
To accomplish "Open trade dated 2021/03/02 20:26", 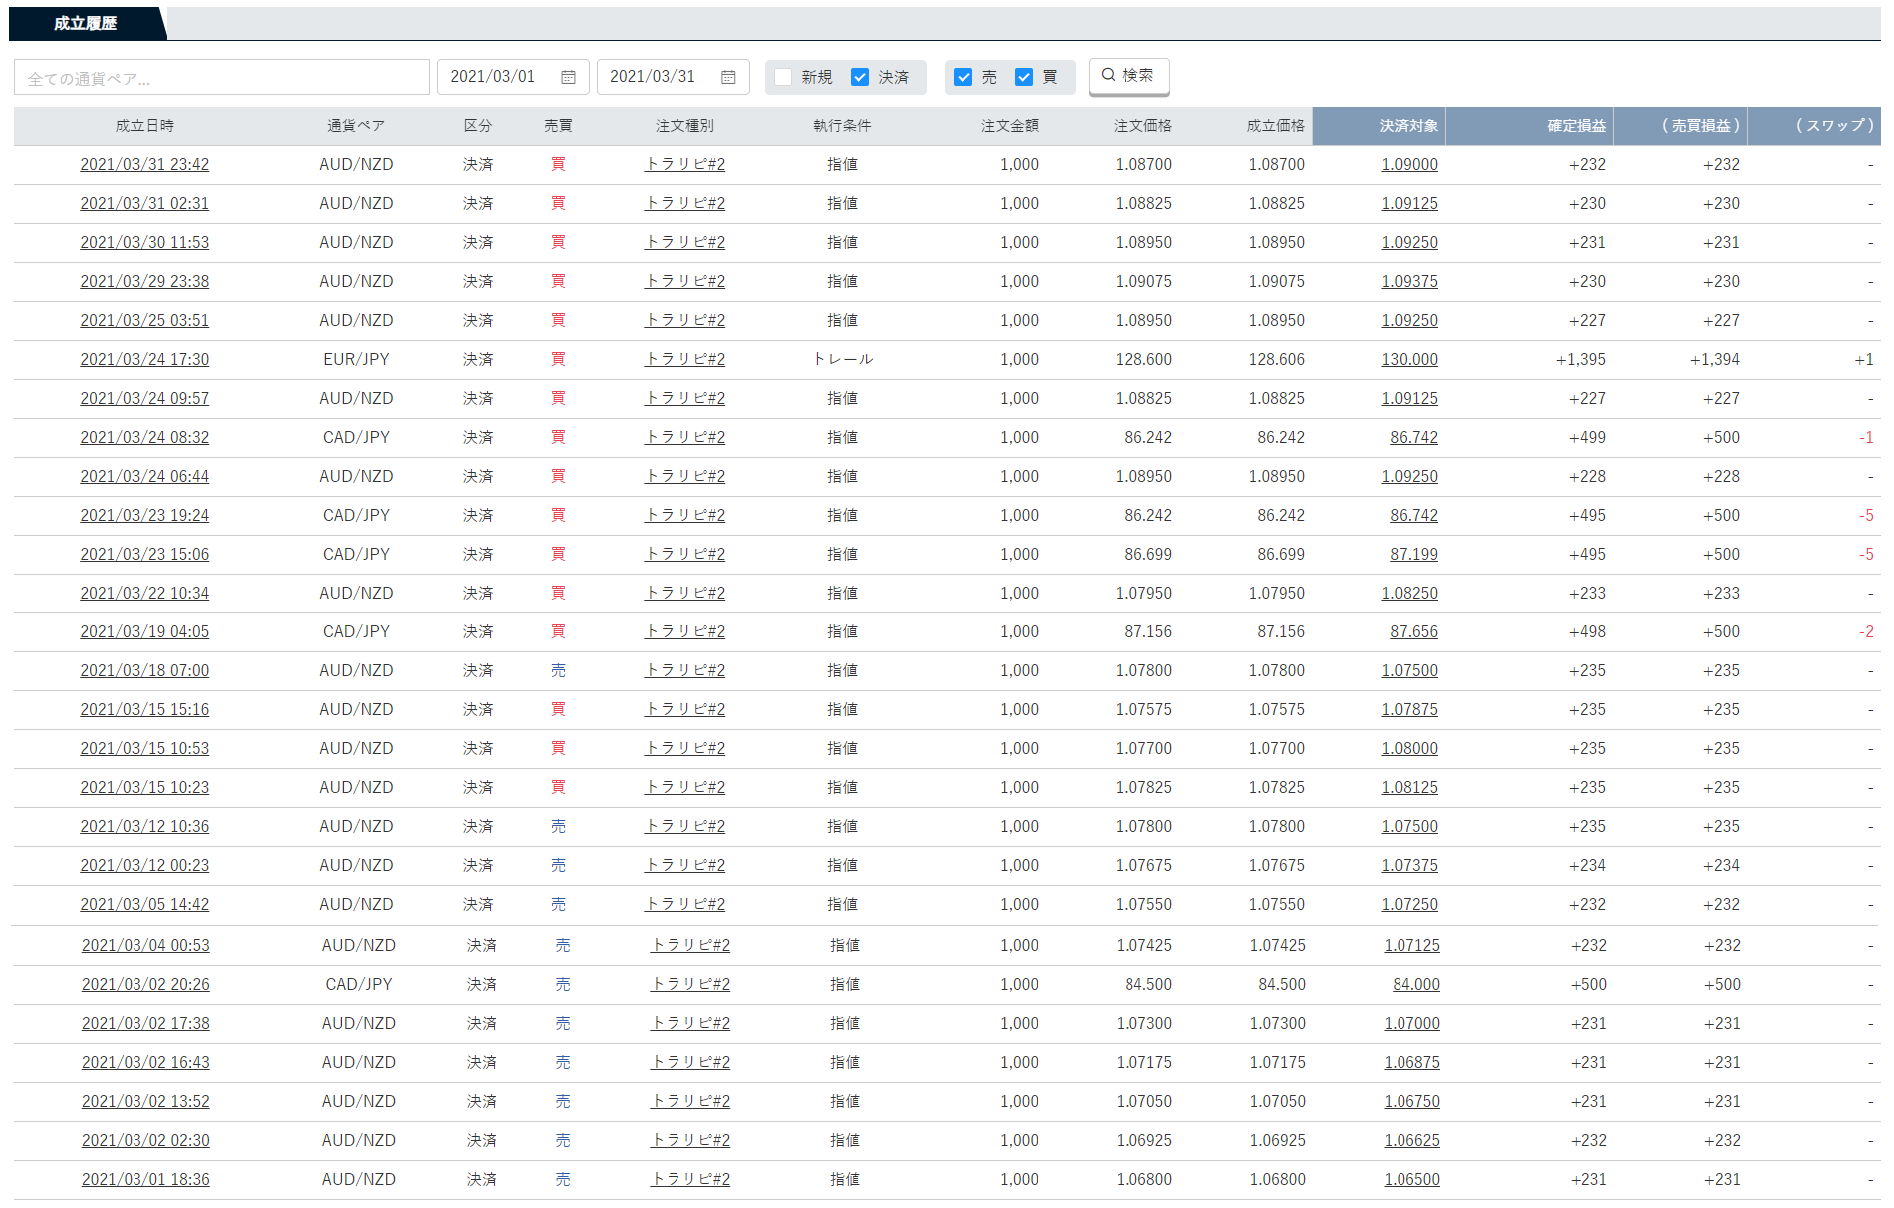I will 146,984.
